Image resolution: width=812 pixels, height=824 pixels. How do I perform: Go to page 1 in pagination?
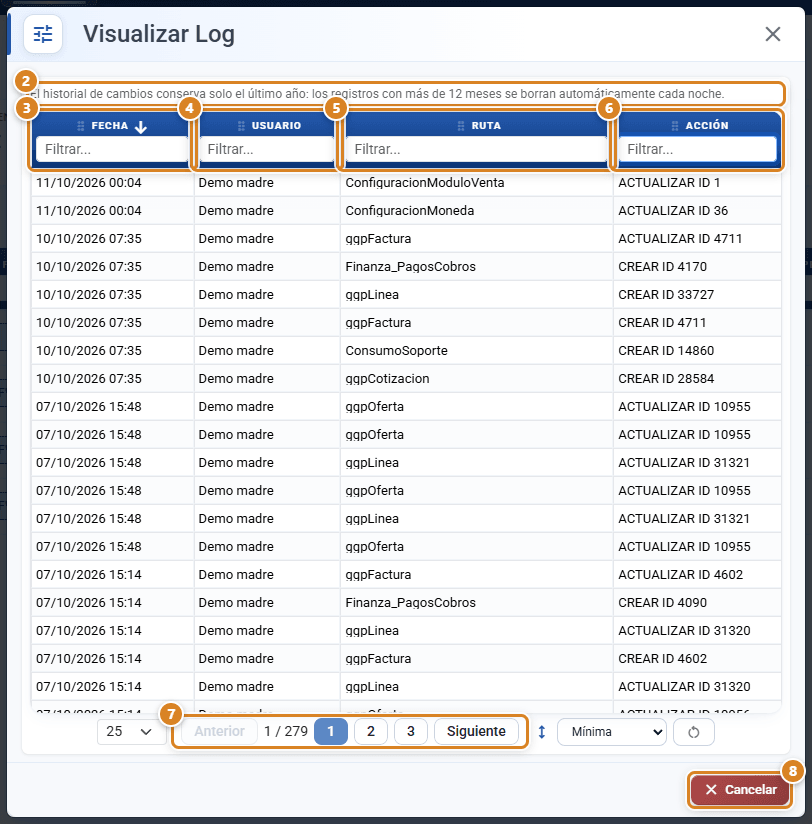331,732
